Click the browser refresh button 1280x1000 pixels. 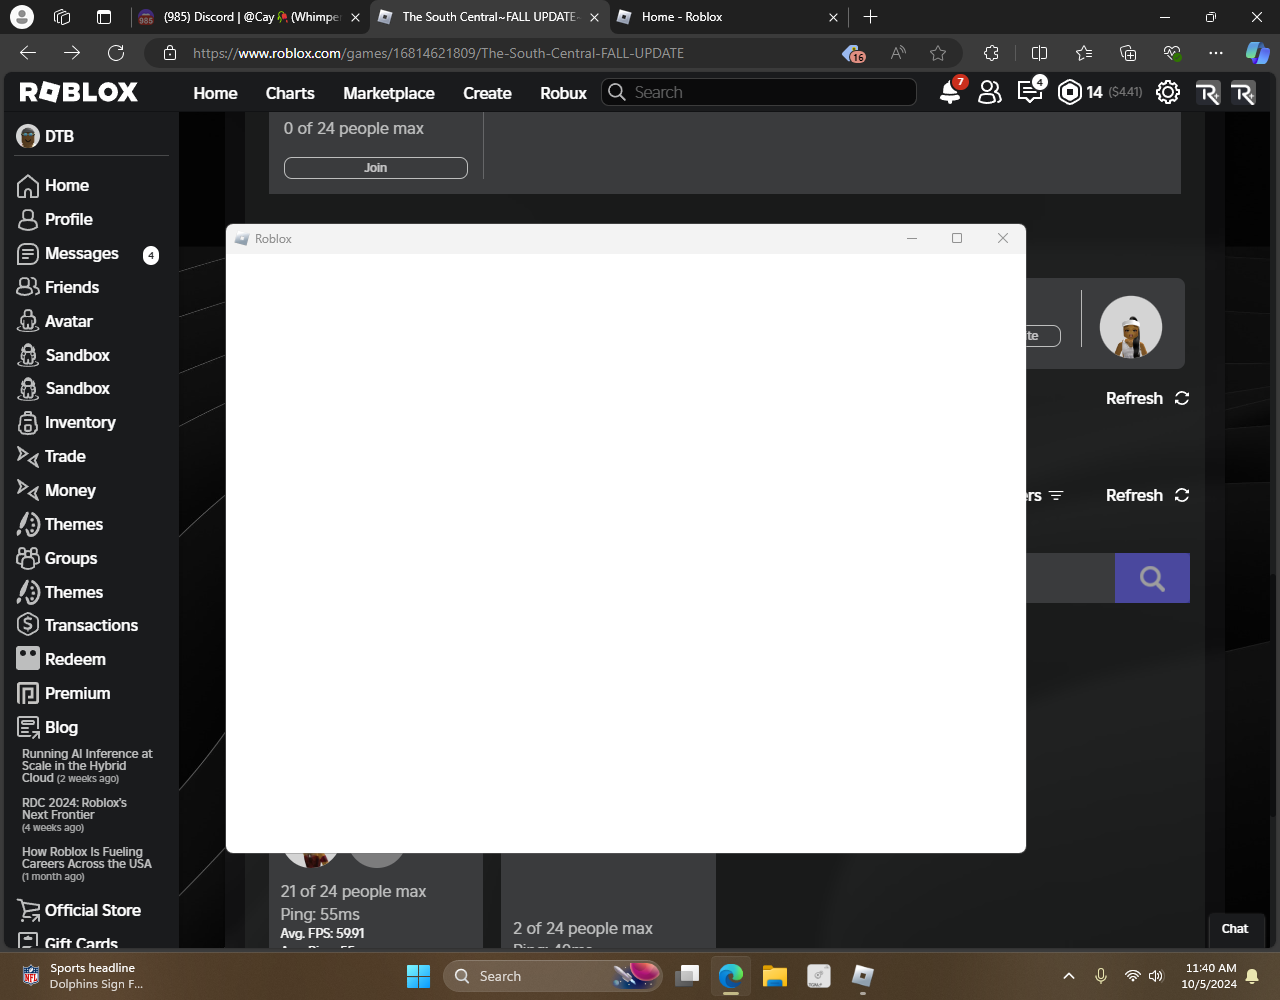click(x=116, y=53)
